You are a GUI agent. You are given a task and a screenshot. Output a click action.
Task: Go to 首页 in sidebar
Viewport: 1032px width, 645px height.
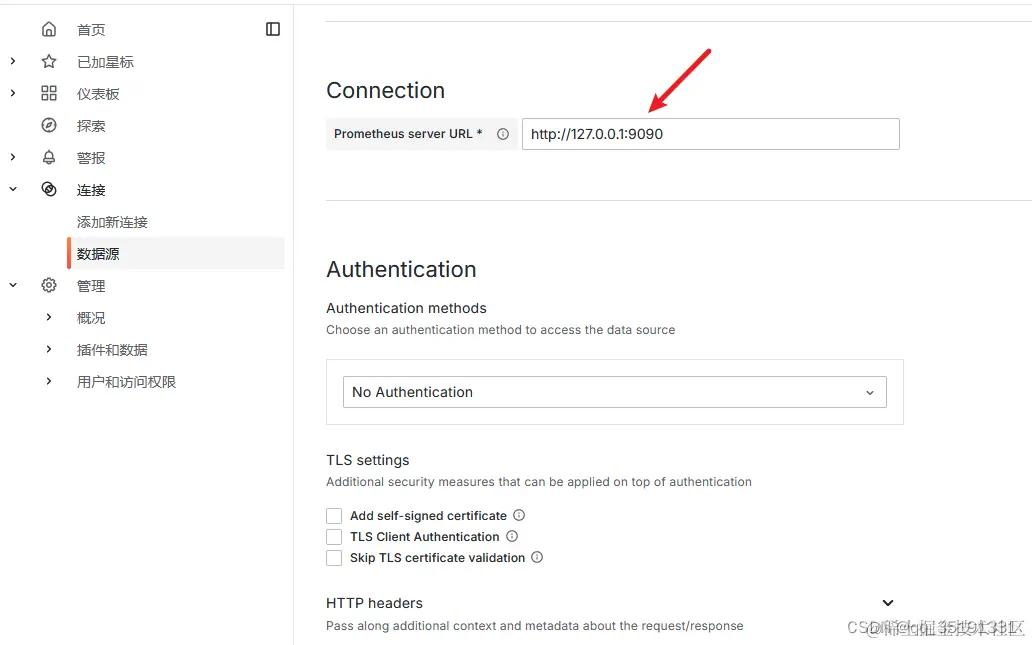click(91, 30)
